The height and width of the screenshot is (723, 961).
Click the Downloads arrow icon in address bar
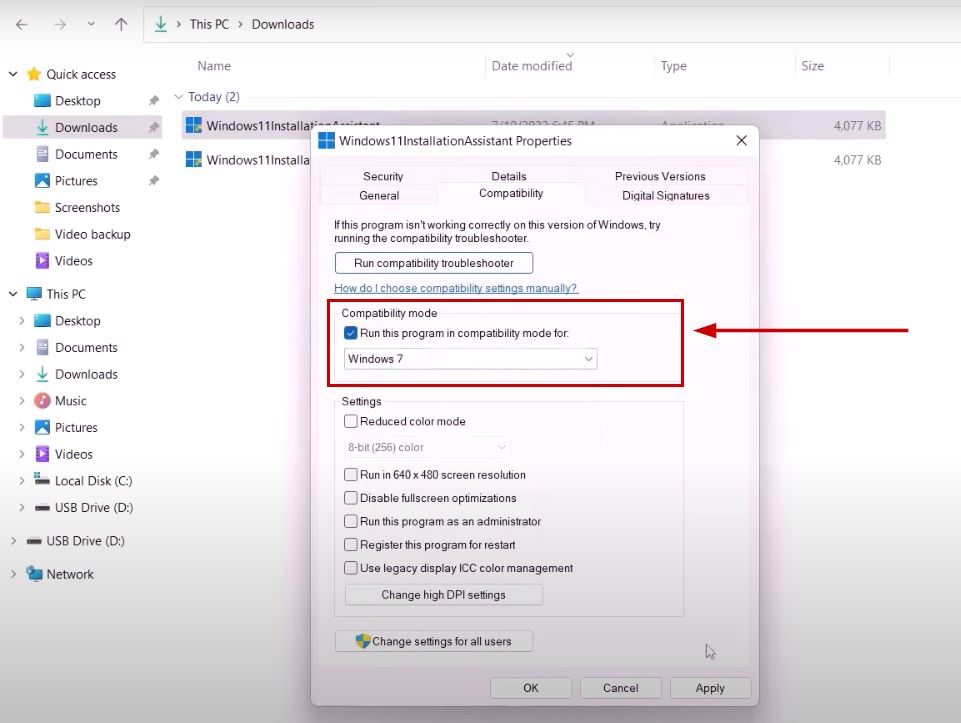(x=161, y=25)
